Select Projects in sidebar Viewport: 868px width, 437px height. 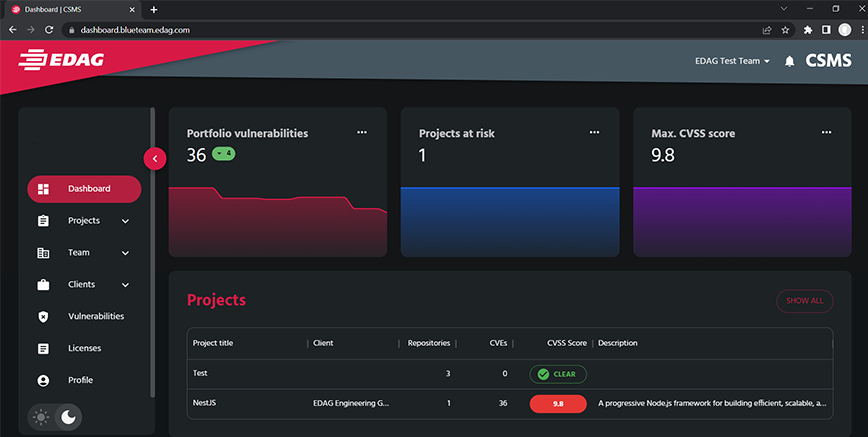(x=84, y=221)
